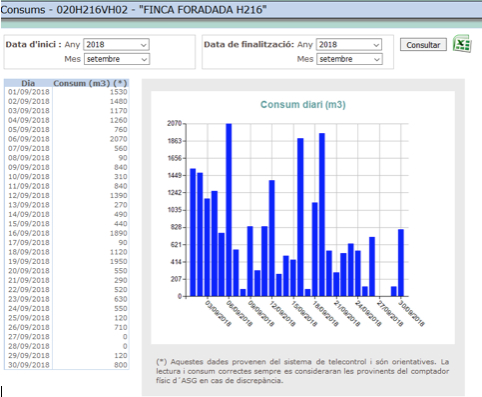Open the end year 2018 dropdown
Image resolution: width=482 pixels, height=397 pixels.
point(349,45)
